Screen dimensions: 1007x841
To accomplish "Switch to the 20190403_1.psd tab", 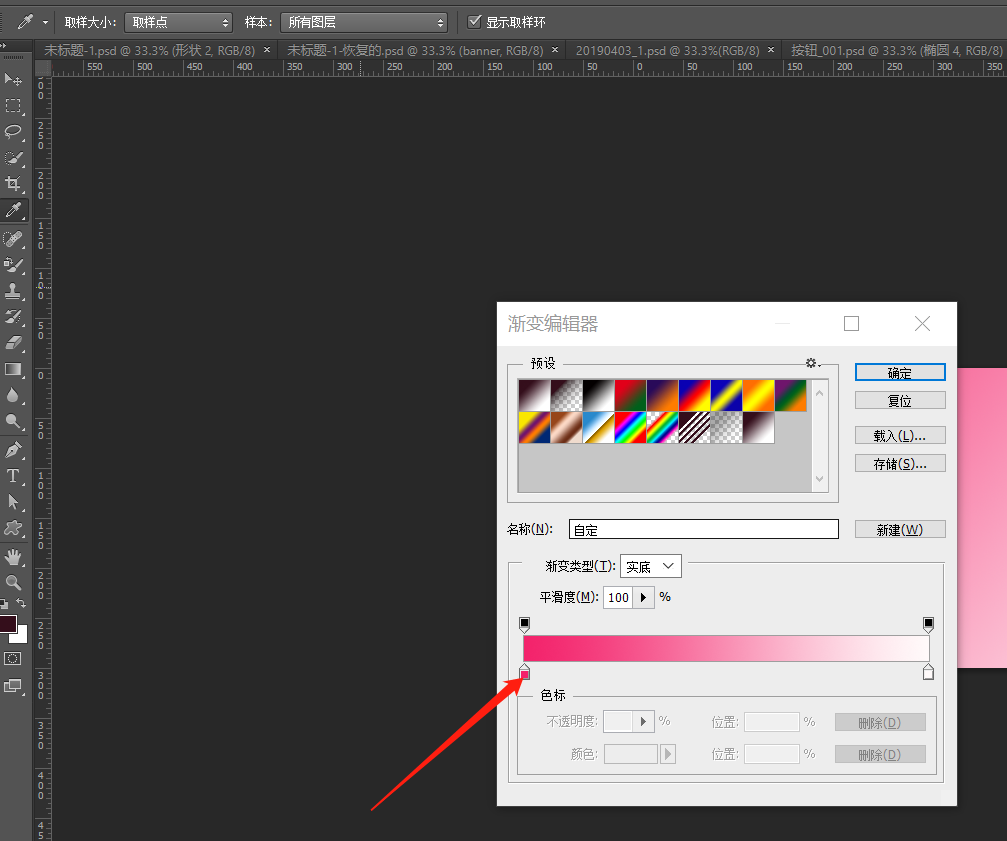I will pos(667,50).
